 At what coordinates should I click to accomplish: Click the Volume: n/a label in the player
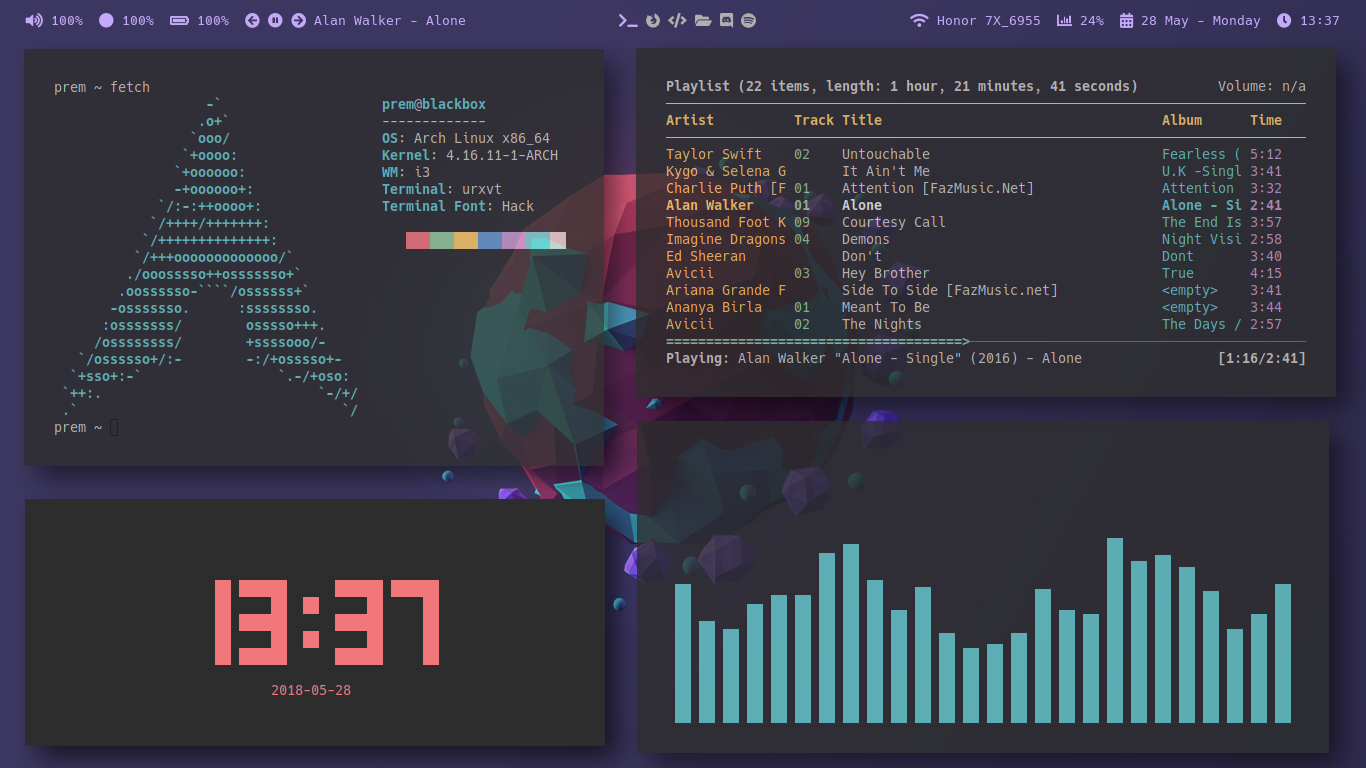click(1261, 86)
